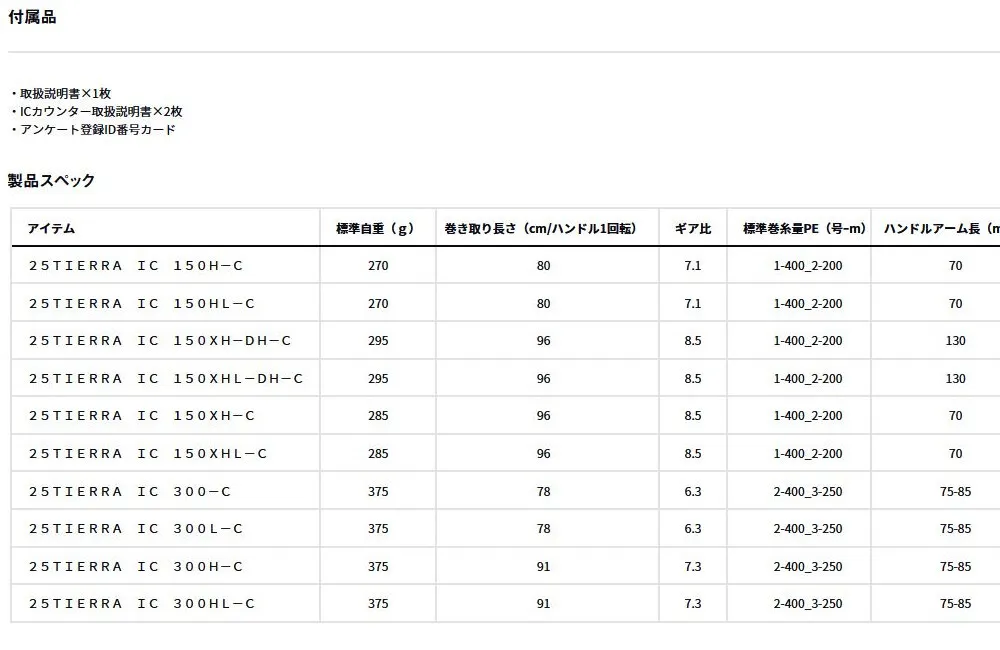
Task: Click weight 285 in the 150XHL-C row
Action: pyautogui.click(x=378, y=454)
